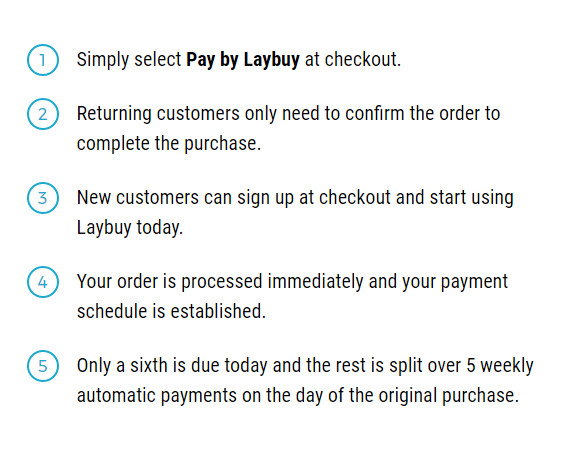The width and height of the screenshot is (574, 451).
Task: Click 'automatic payments on the day' line
Action: click(298, 396)
